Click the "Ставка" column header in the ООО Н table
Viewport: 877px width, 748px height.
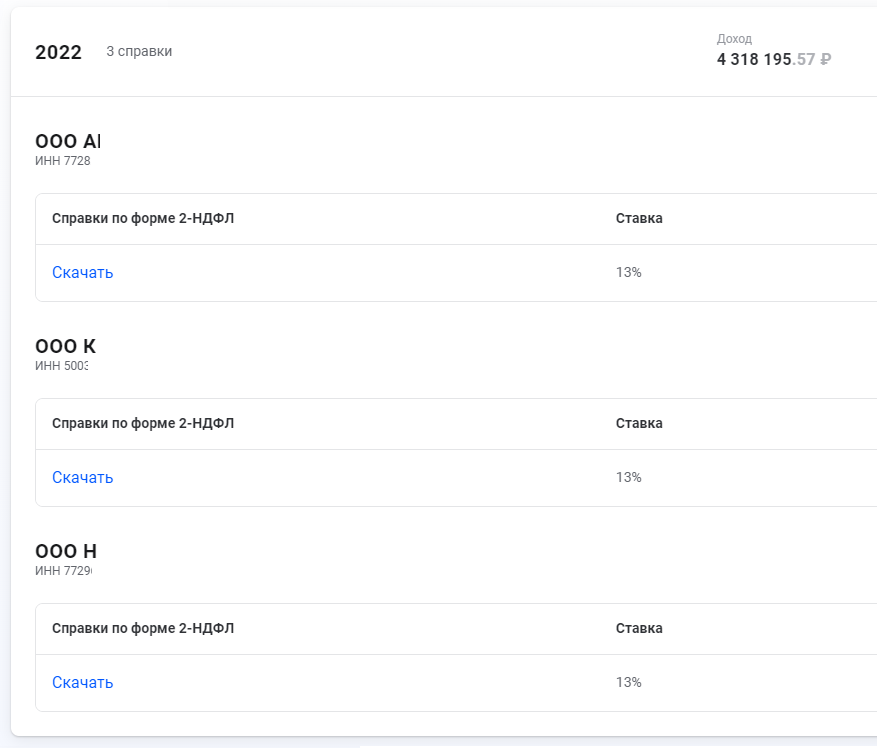pos(639,628)
